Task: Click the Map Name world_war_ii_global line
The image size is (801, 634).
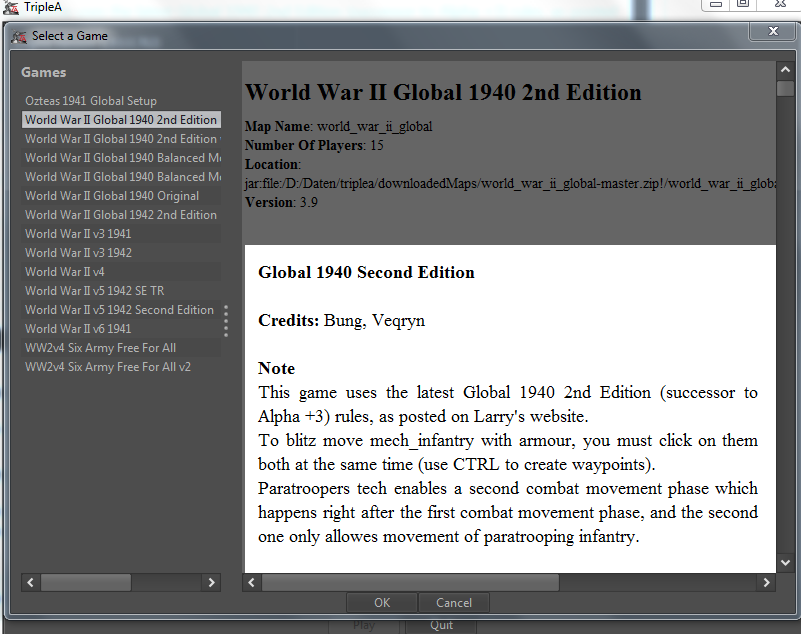Action: point(338,126)
